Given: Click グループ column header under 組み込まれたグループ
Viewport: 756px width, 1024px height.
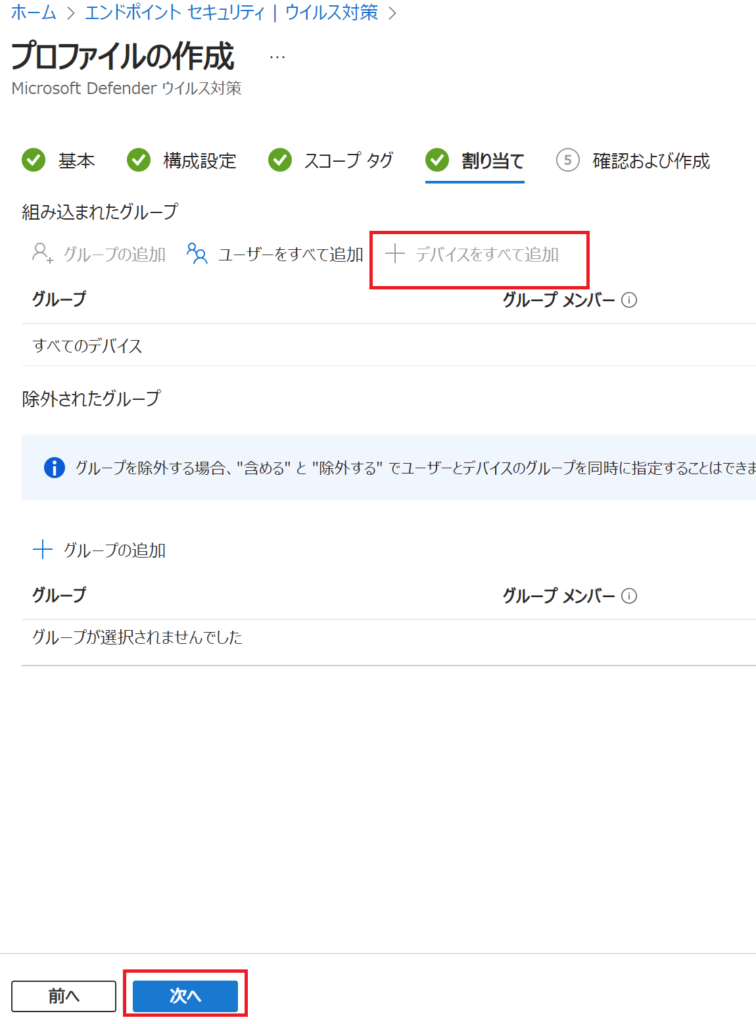Looking at the screenshot, I should 59,300.
